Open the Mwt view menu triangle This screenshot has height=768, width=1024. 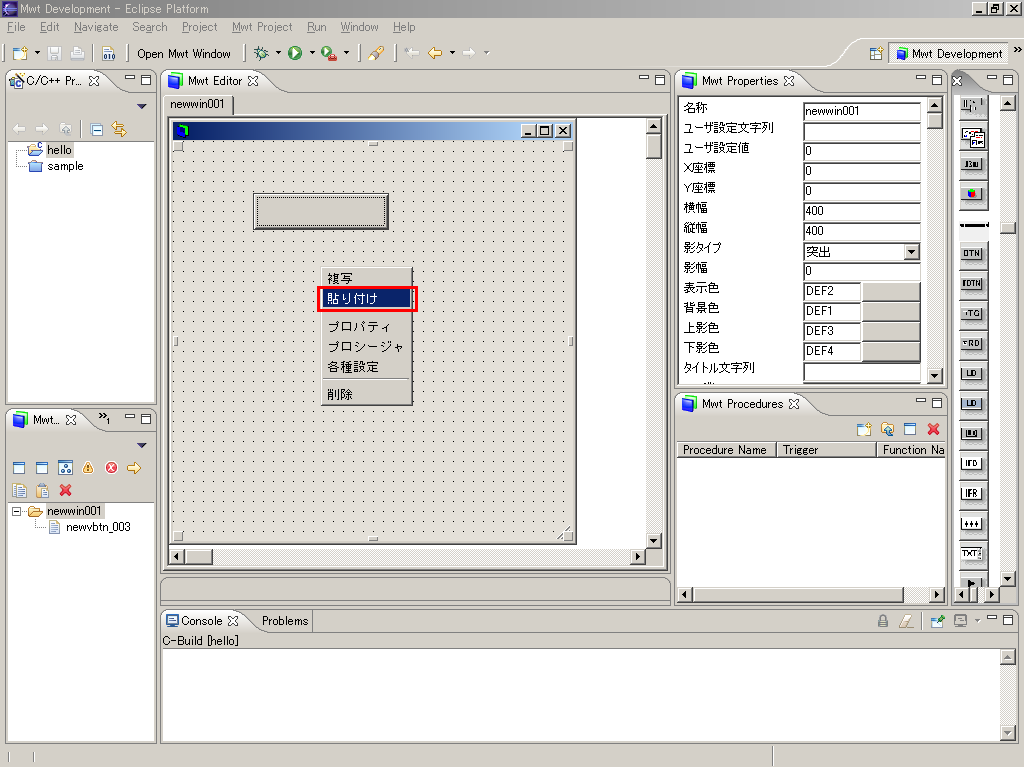pyautogui.click(x=142, y=445)
